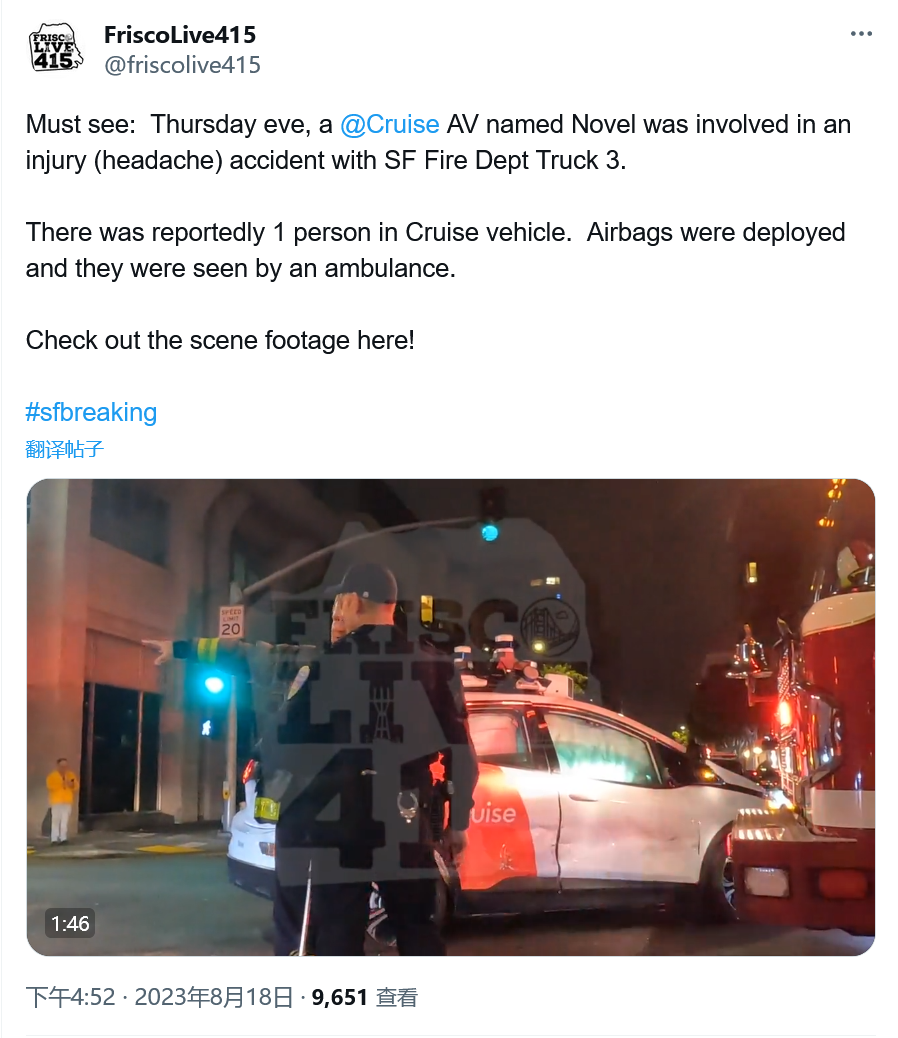The width and height of the screenshot is (898, 1038).
Task: Open the three-dot more options menu
Action: pos(861,34)
